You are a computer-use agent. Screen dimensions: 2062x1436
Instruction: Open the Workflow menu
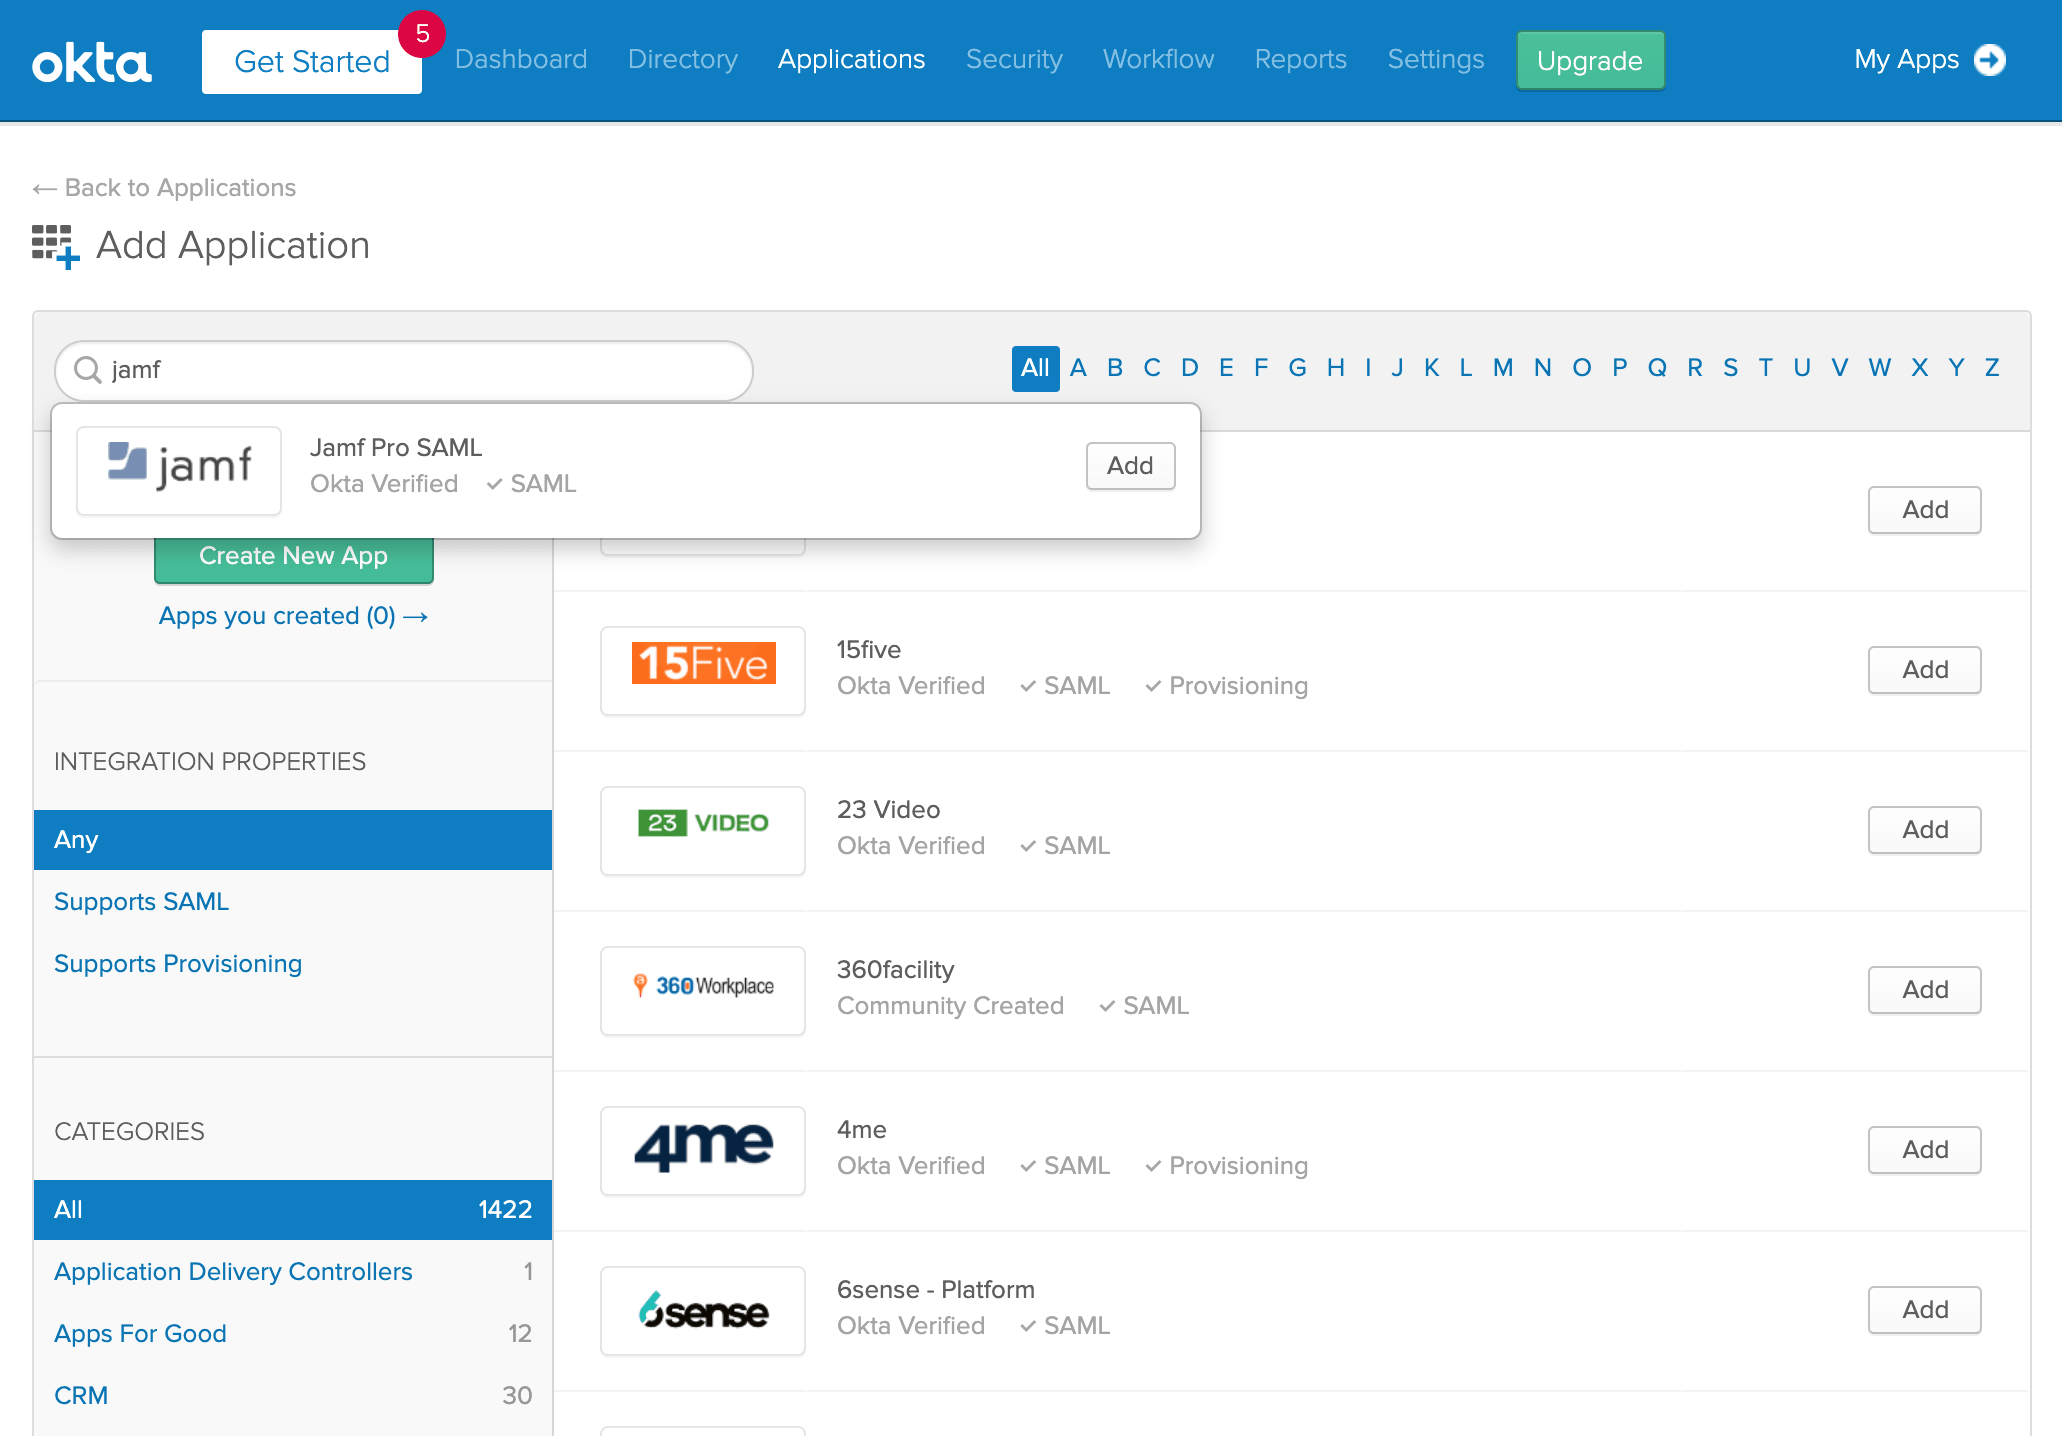click(1159, 60)
